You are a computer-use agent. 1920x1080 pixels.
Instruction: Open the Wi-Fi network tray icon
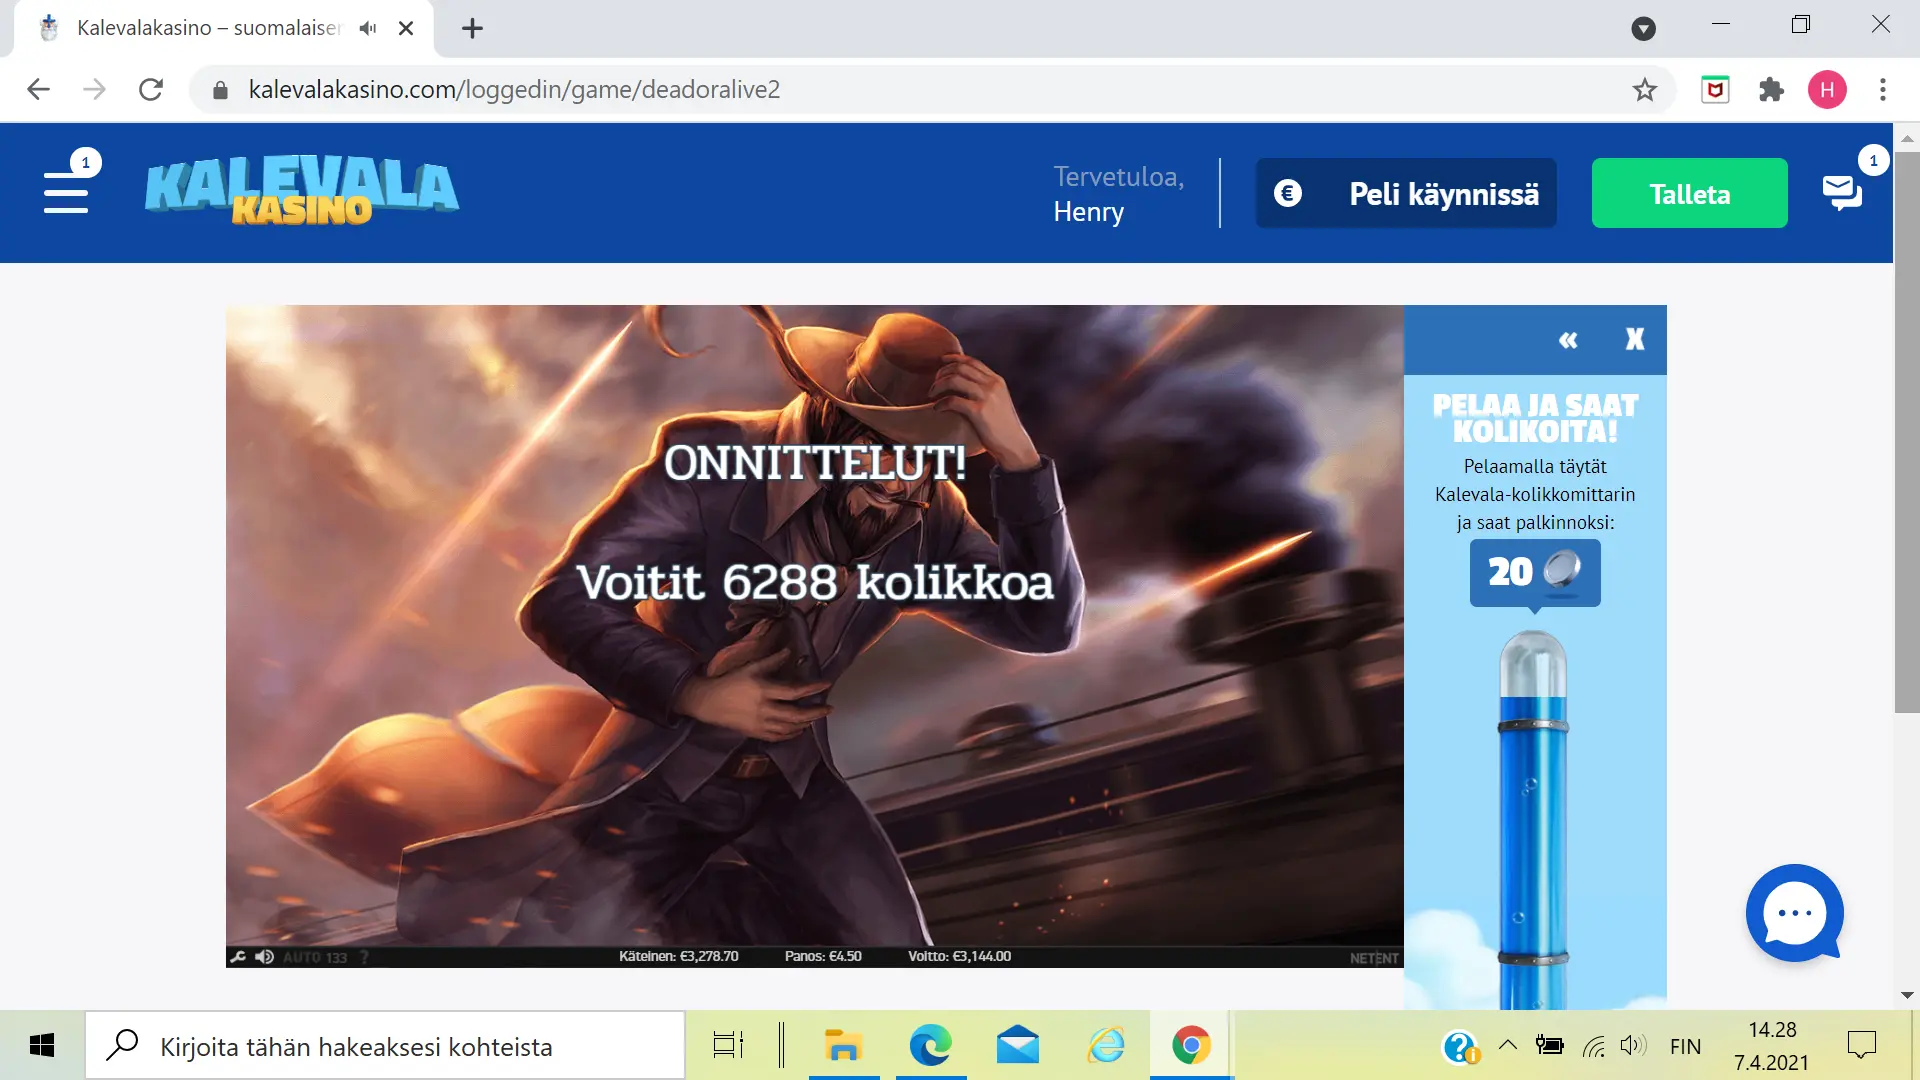(x=1594, y=1046)
